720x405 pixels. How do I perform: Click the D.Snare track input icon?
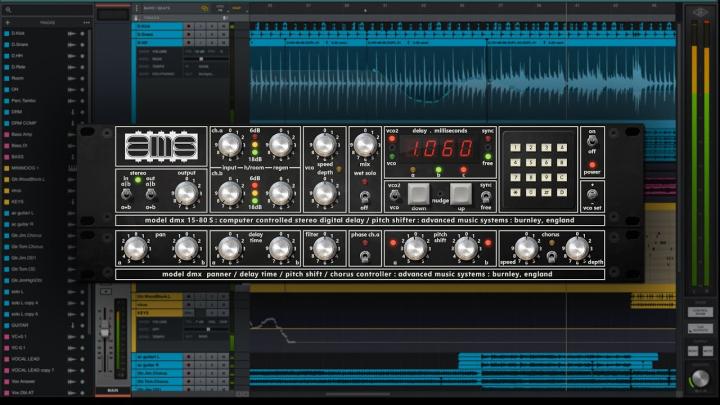click(72, 45)
